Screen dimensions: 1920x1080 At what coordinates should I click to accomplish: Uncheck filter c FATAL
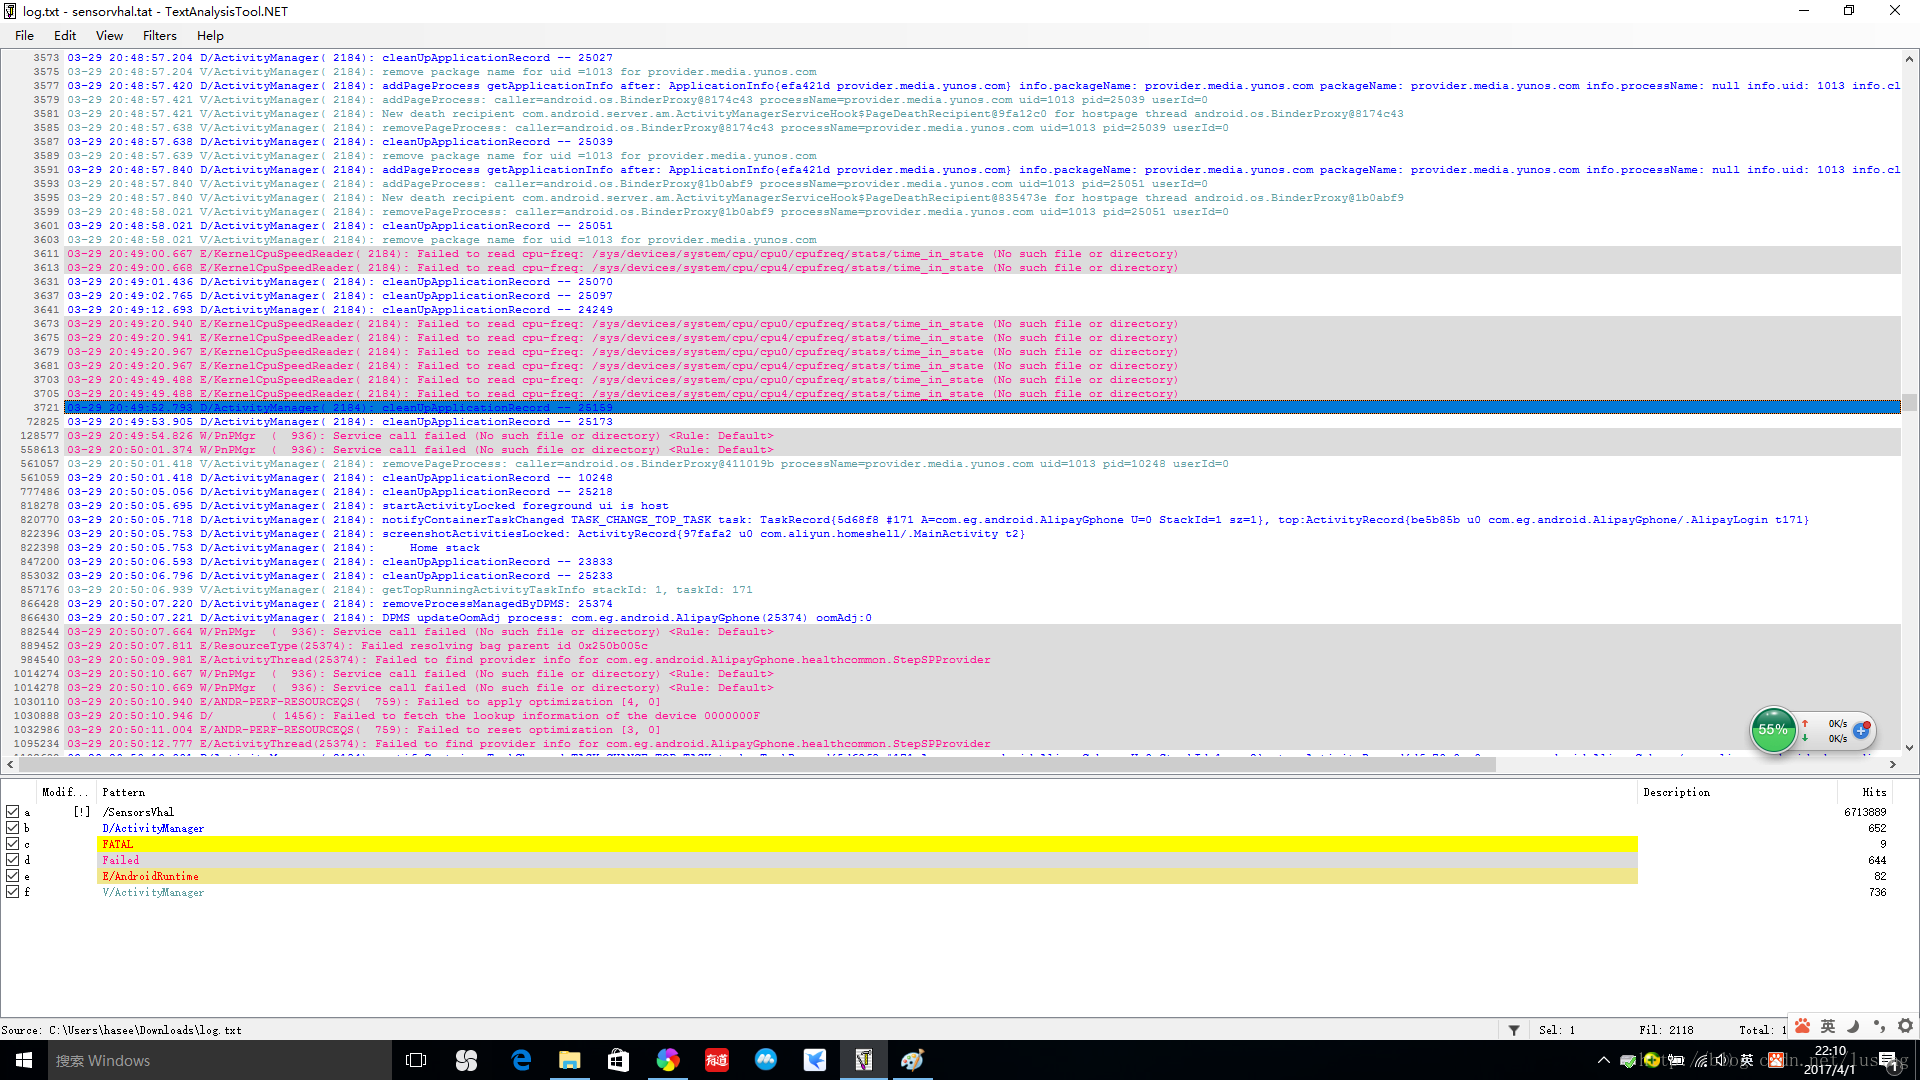click(12, 844)
